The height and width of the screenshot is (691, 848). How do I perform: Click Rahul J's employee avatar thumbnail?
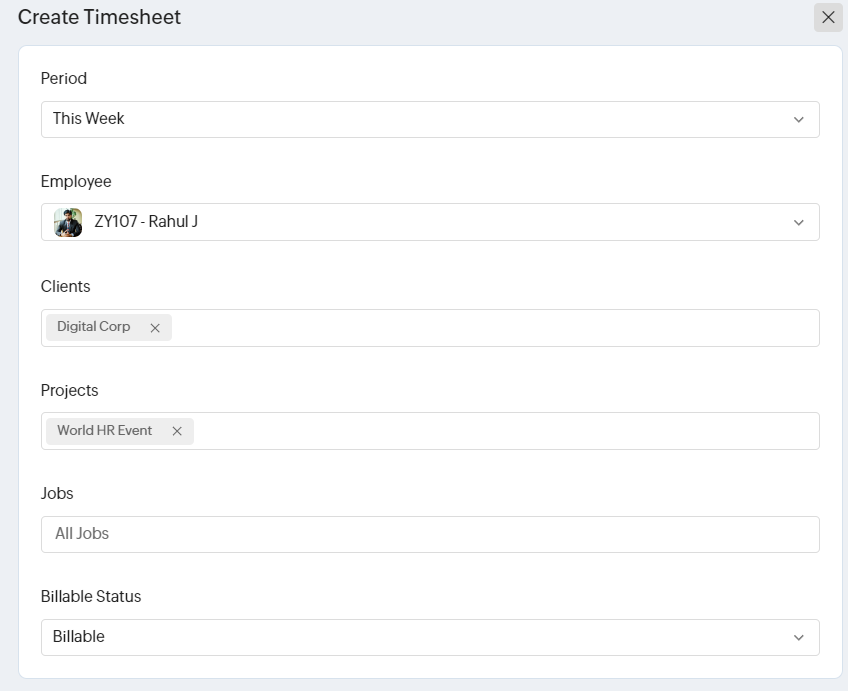click(x=68, y=222)
